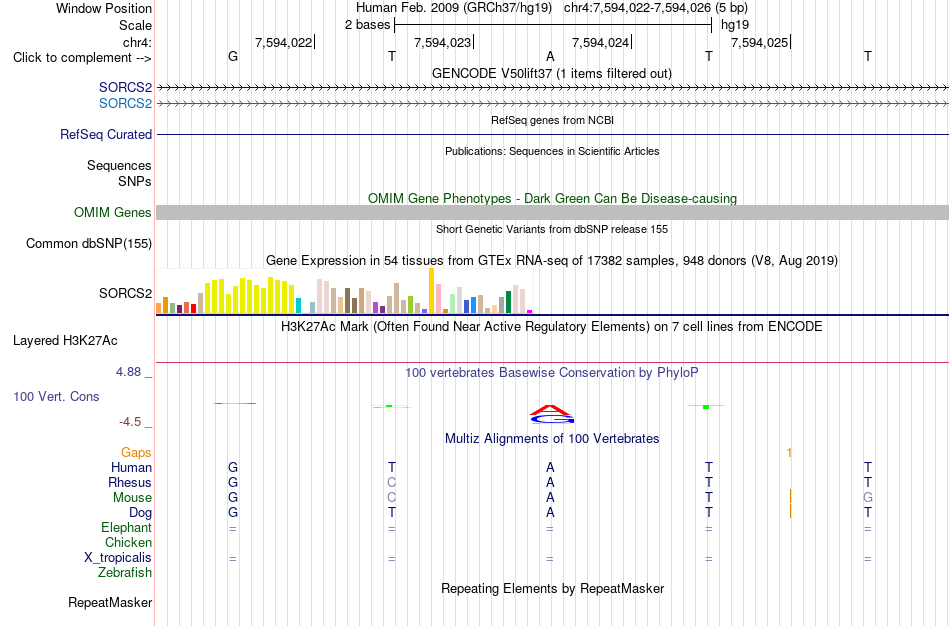This screenshot has height=626, width=950.
Task: Click the Dog species label
Action: point(141,513)
